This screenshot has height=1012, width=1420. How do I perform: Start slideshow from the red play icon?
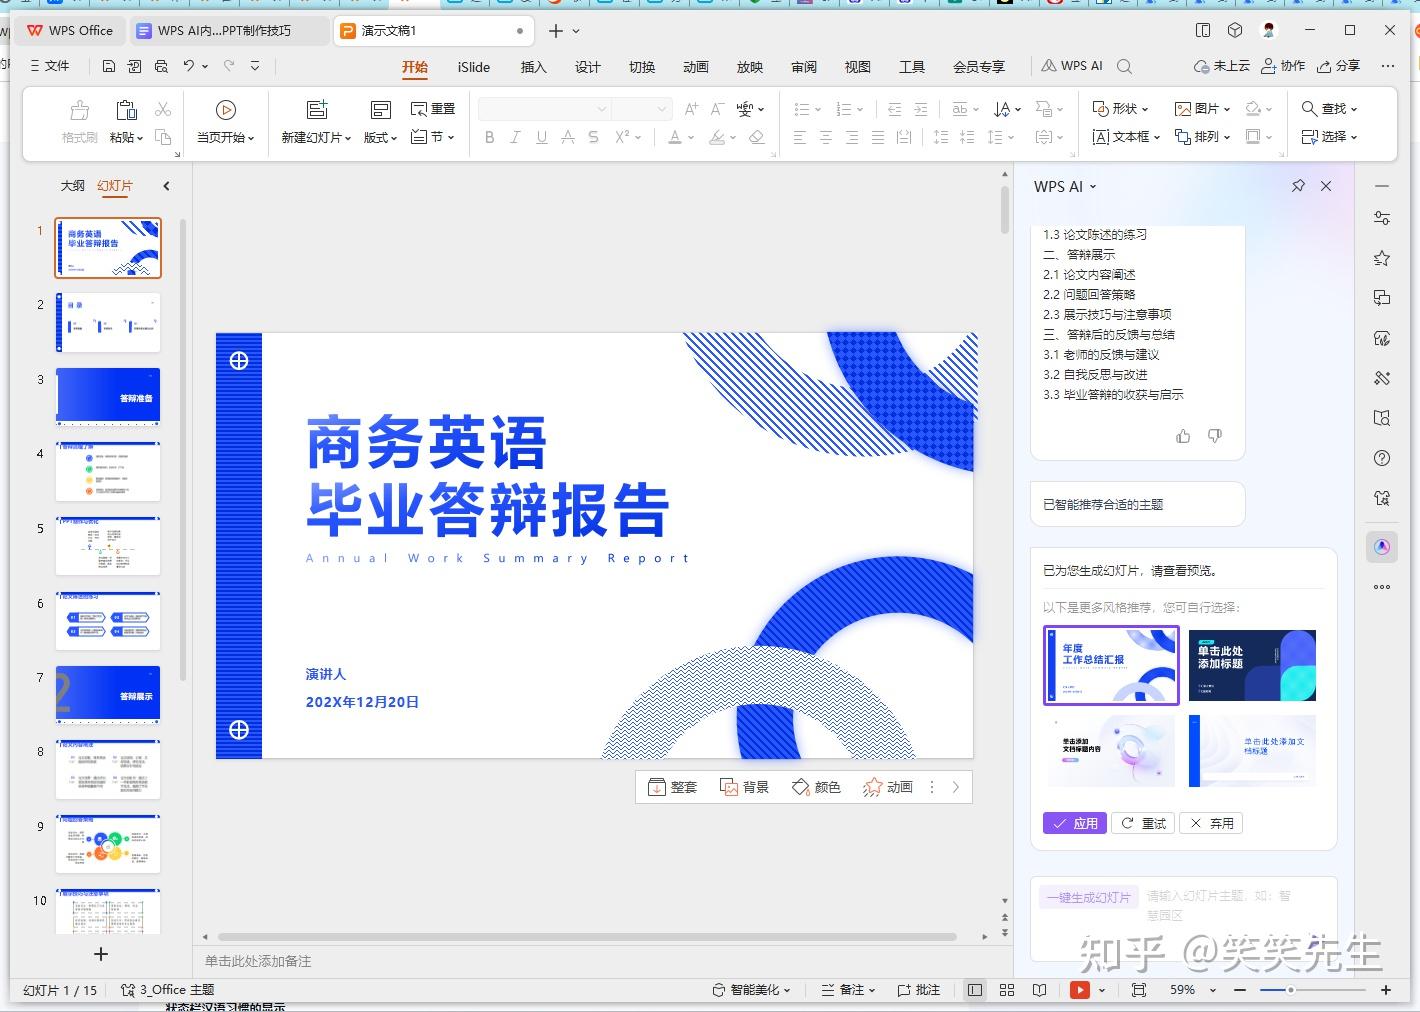(1080, 989)
